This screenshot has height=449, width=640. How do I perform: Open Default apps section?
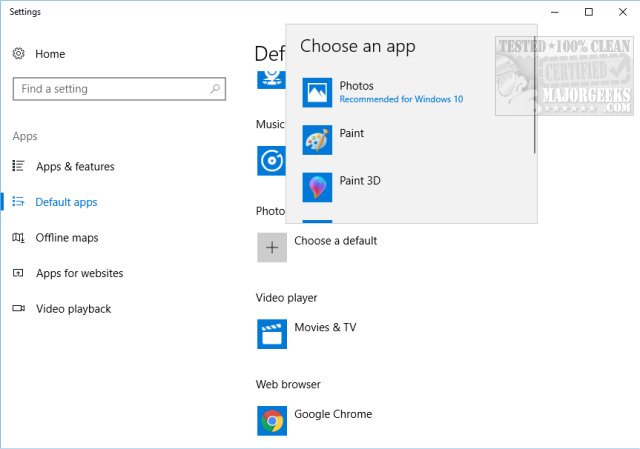point(66,202)
